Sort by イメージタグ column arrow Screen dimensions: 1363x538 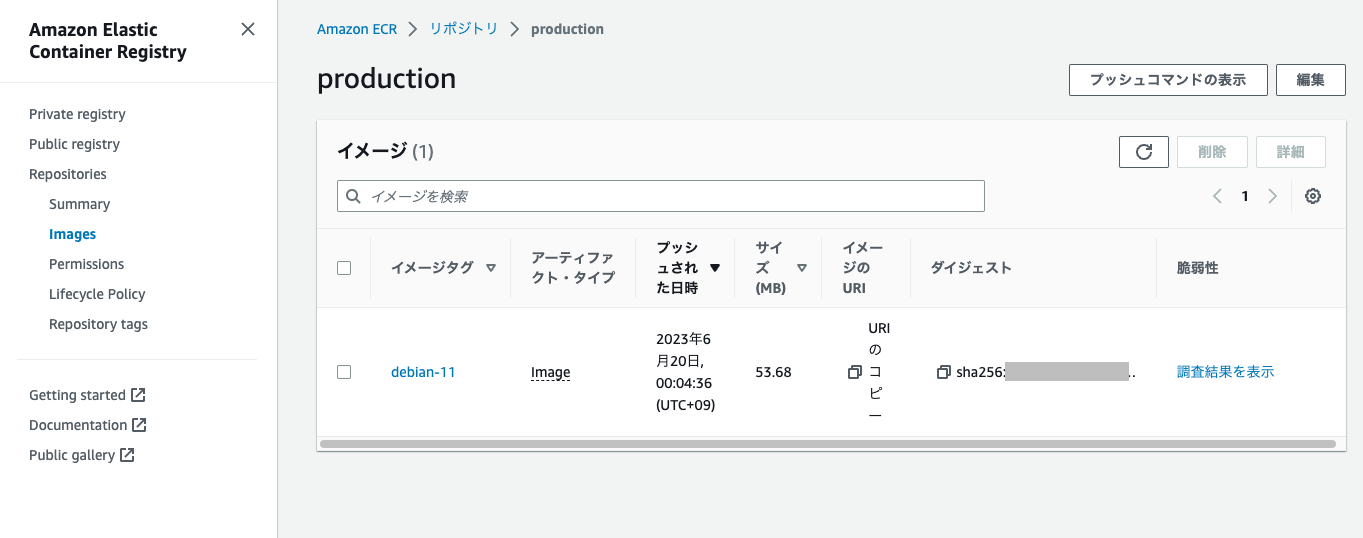[x=490, y=268]
